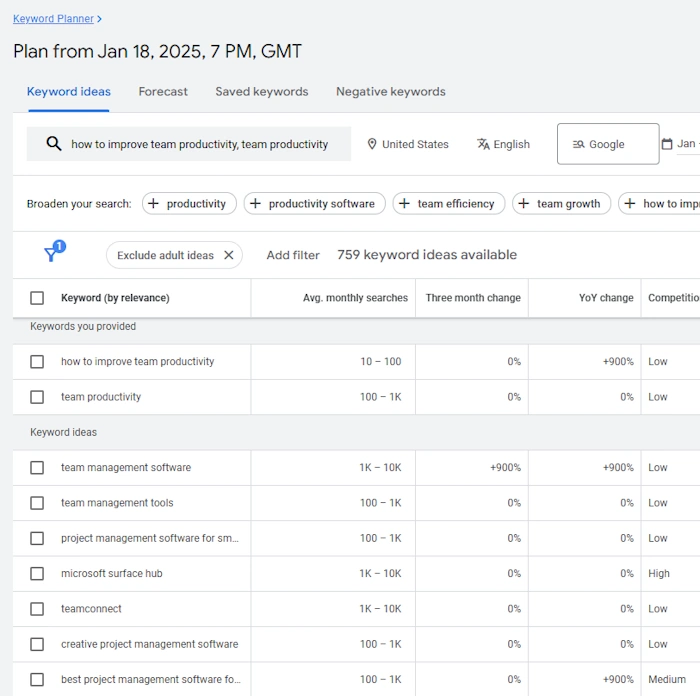Click the Google search network icon
The image size is (700, 696).
pos(579,144)
